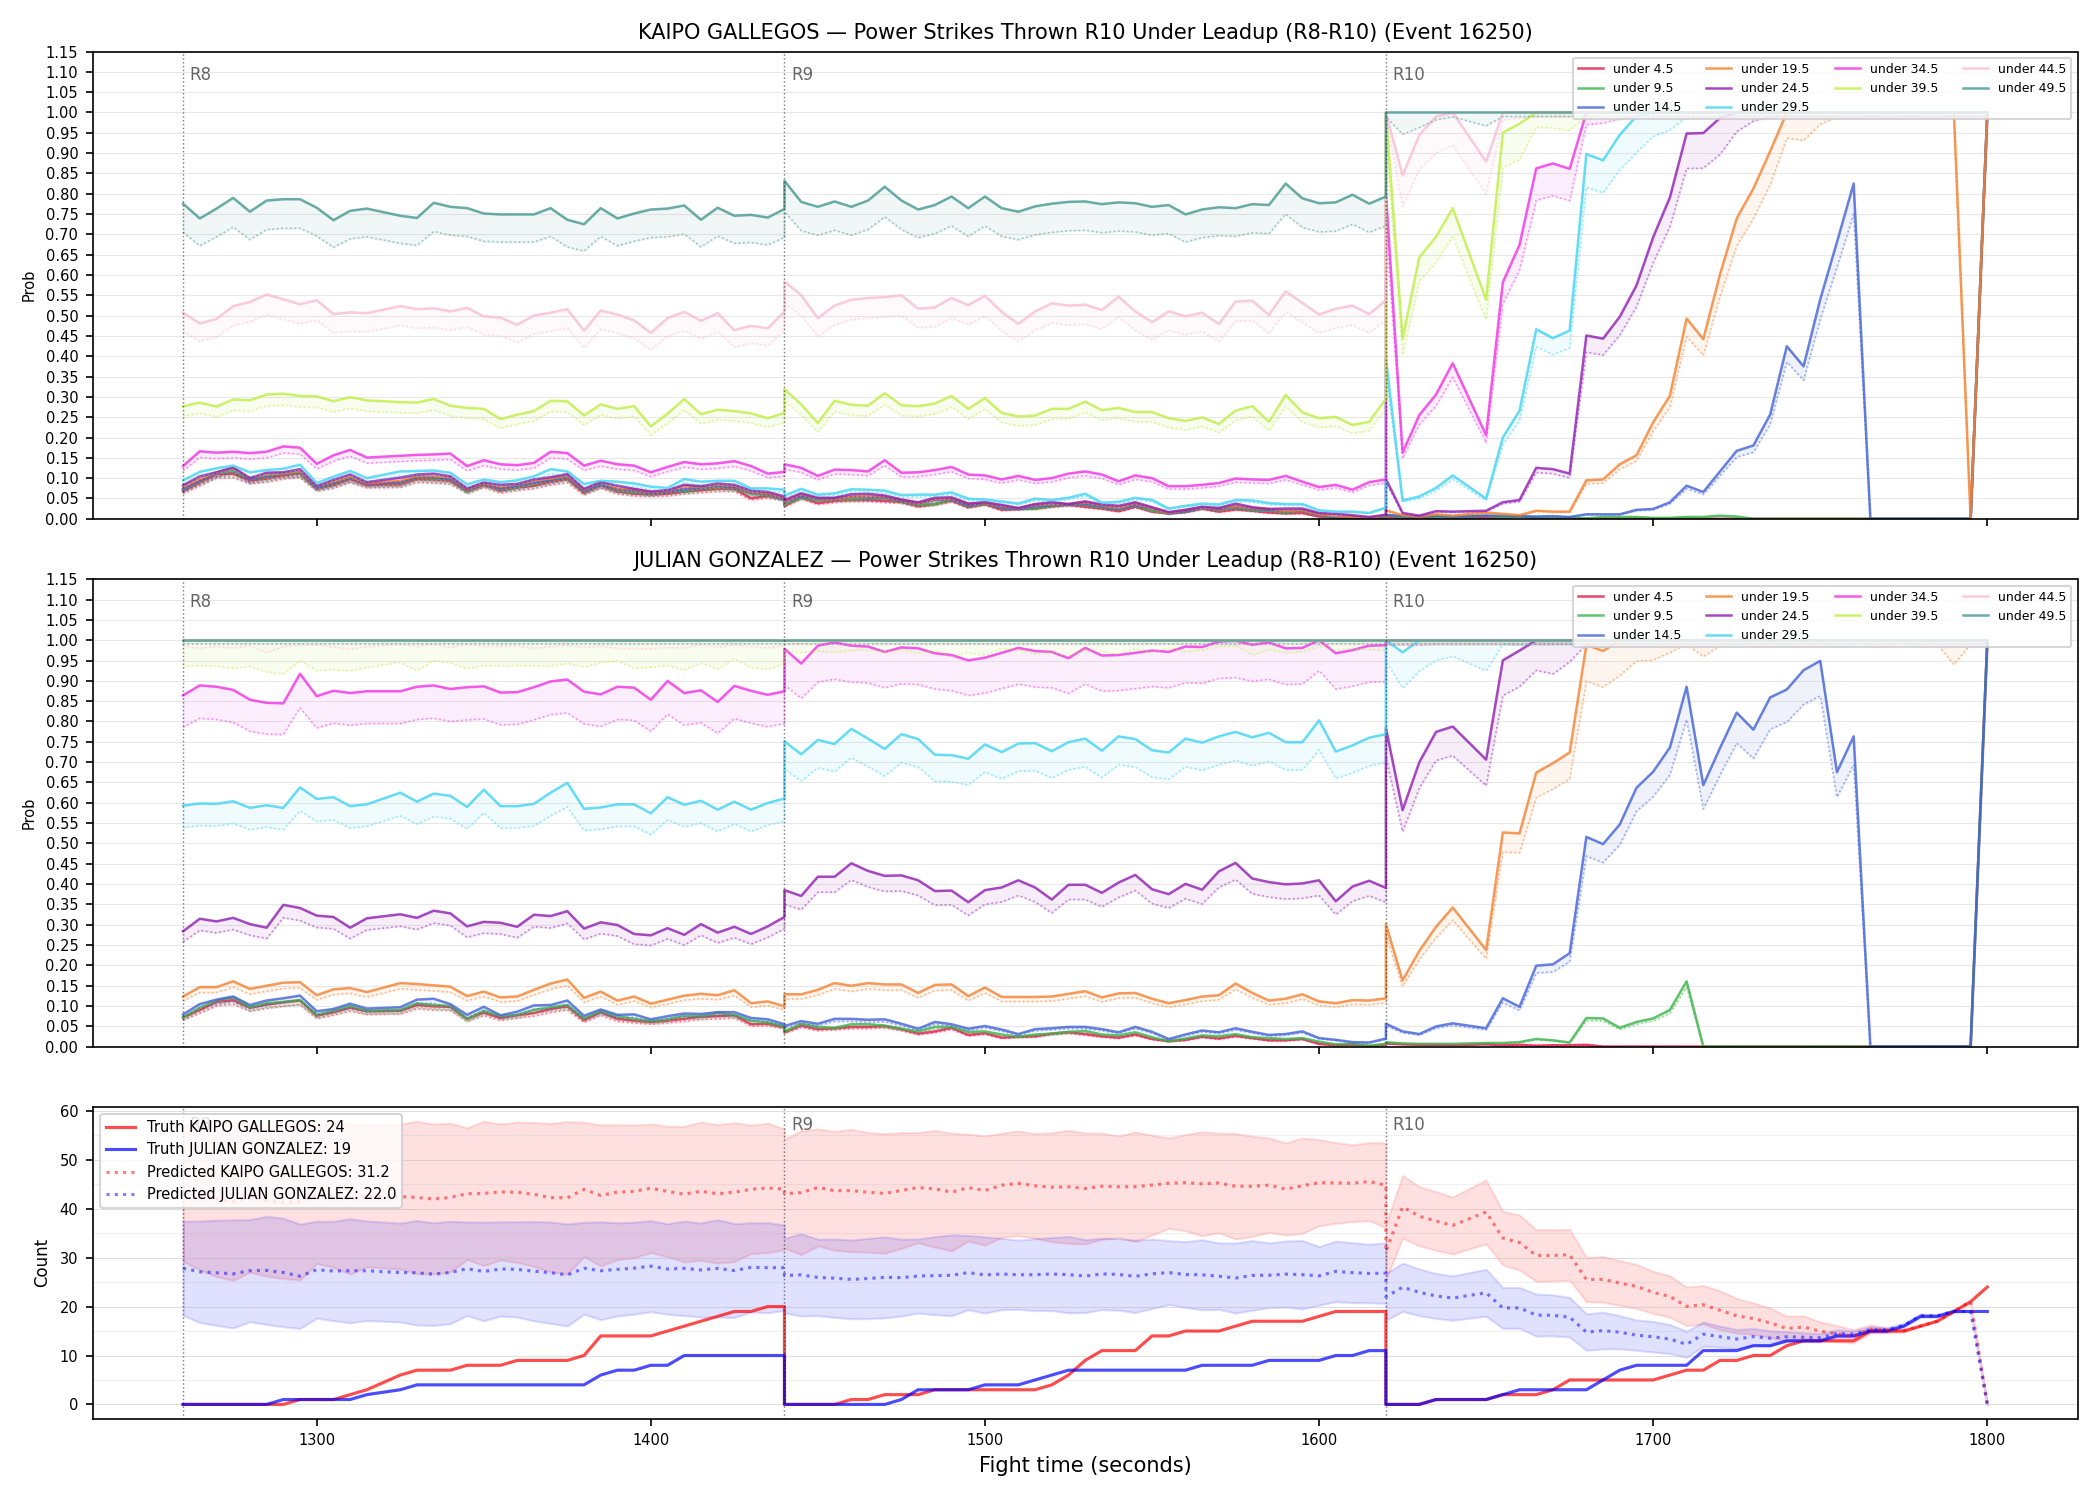
Task: Click the 1300 tick on the time axis
Action: click(317, 1439)
